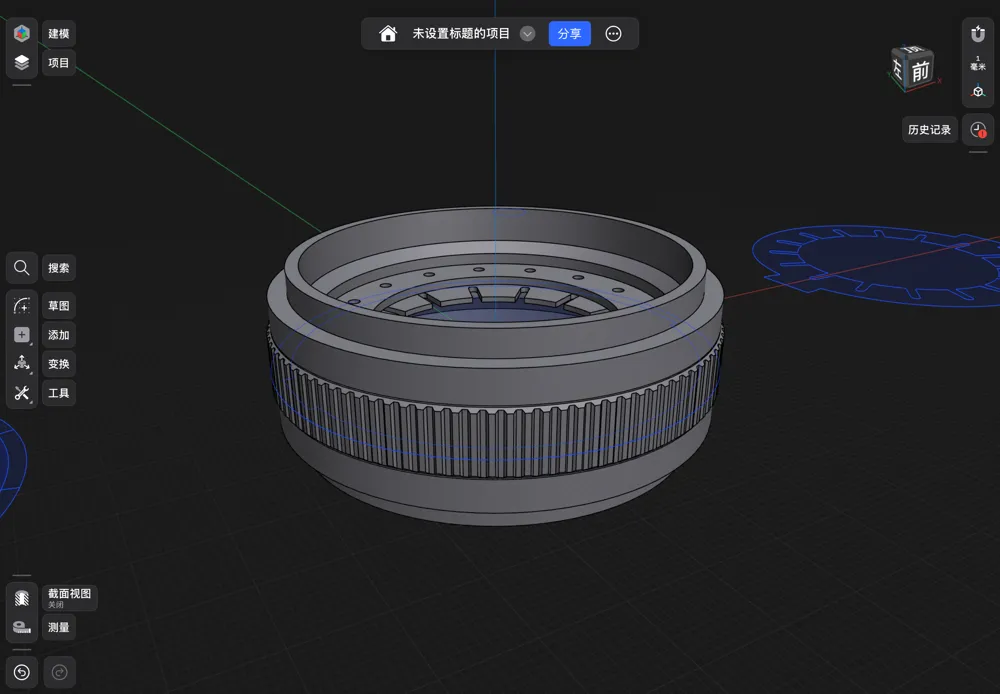The width and height of the screenshot is (1000, 694).
Task: Click the project title 未设置标题的项目
Action: point(461,34)
